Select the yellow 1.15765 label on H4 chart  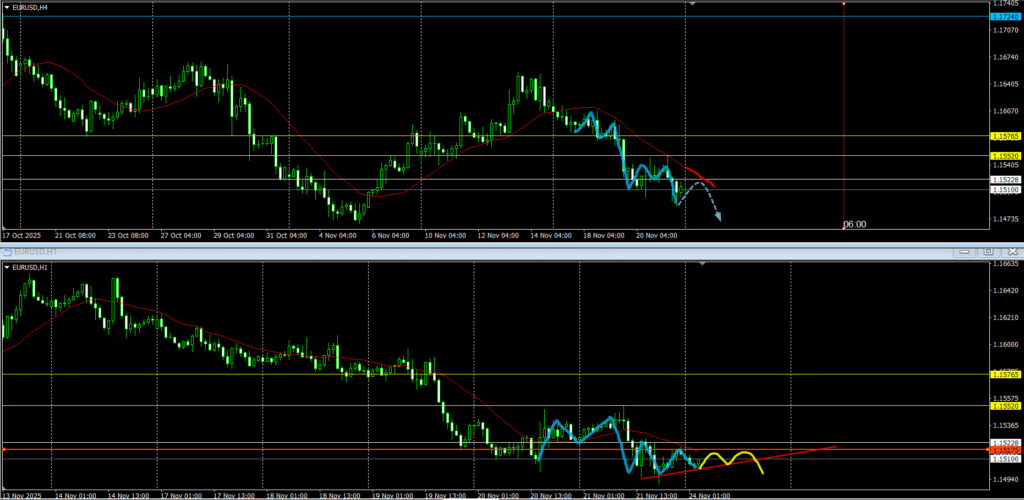1004,136
